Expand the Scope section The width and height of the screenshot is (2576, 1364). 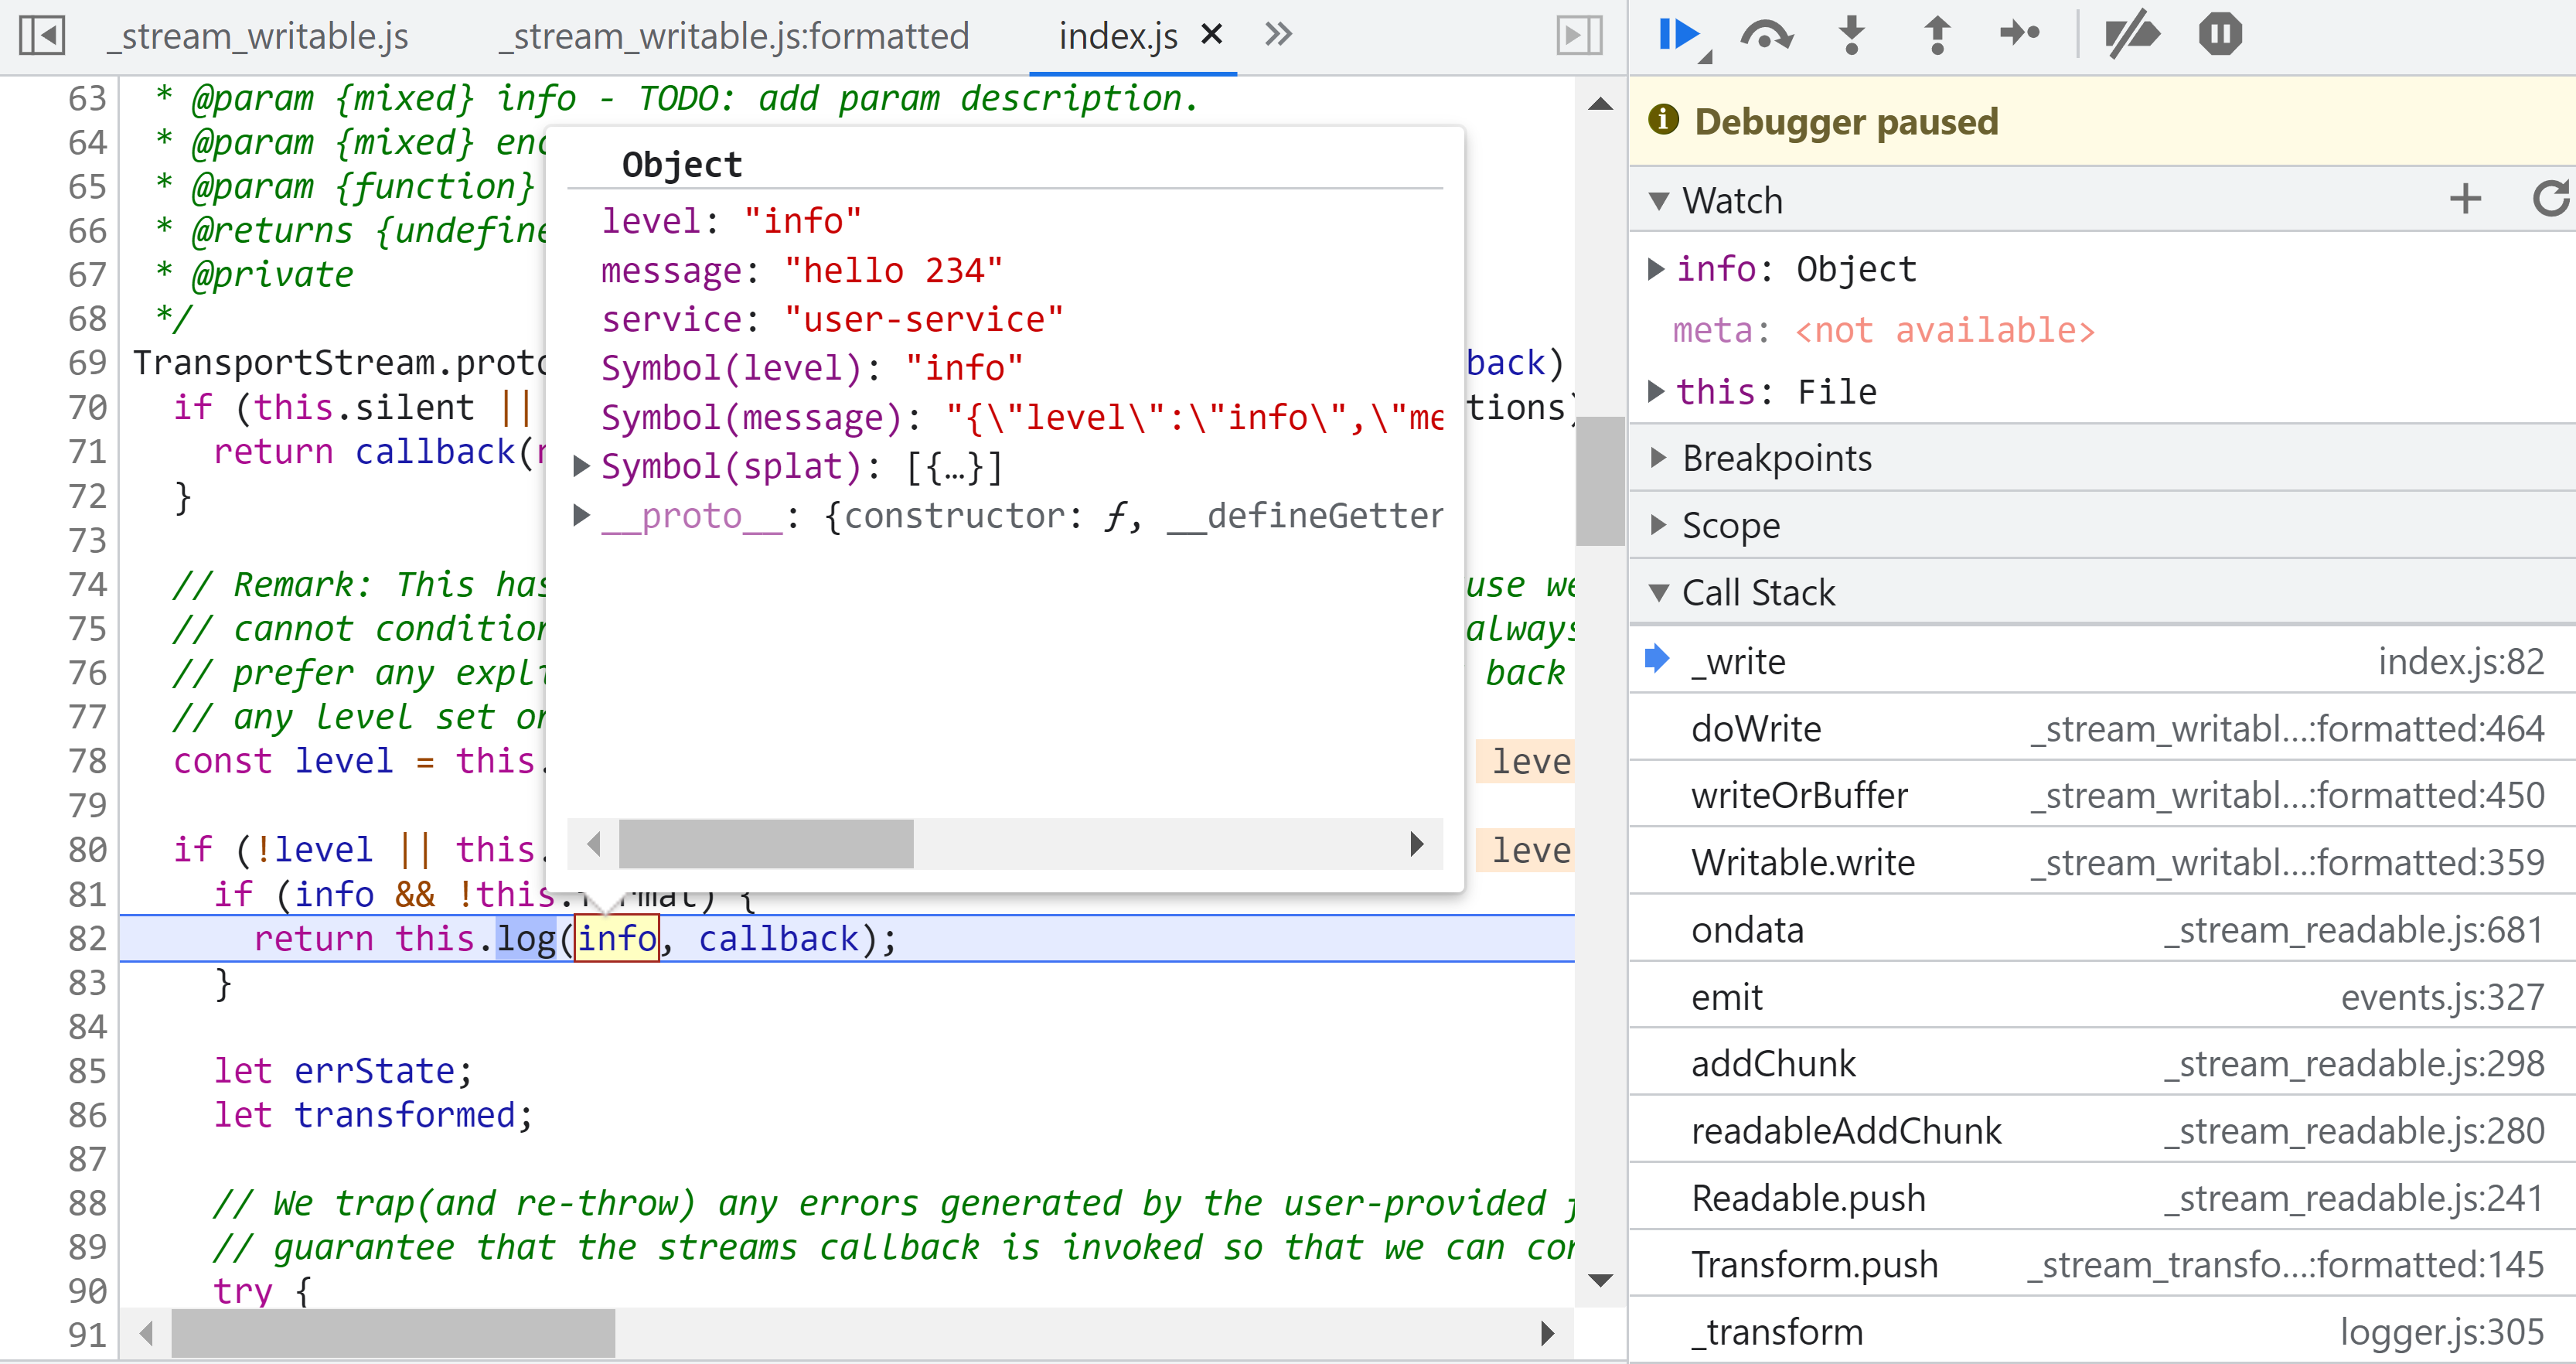coord(1730,525)
